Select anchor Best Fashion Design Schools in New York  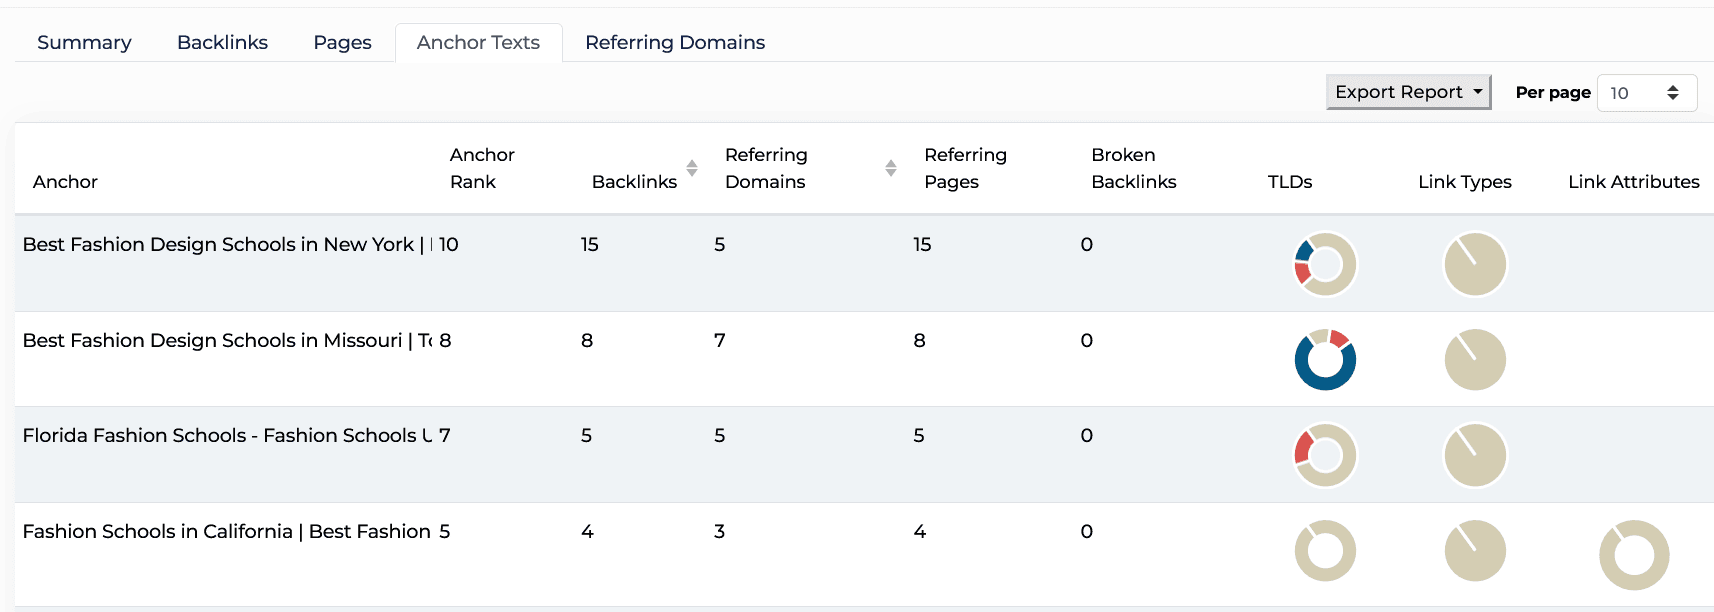(x=228, y=245)
